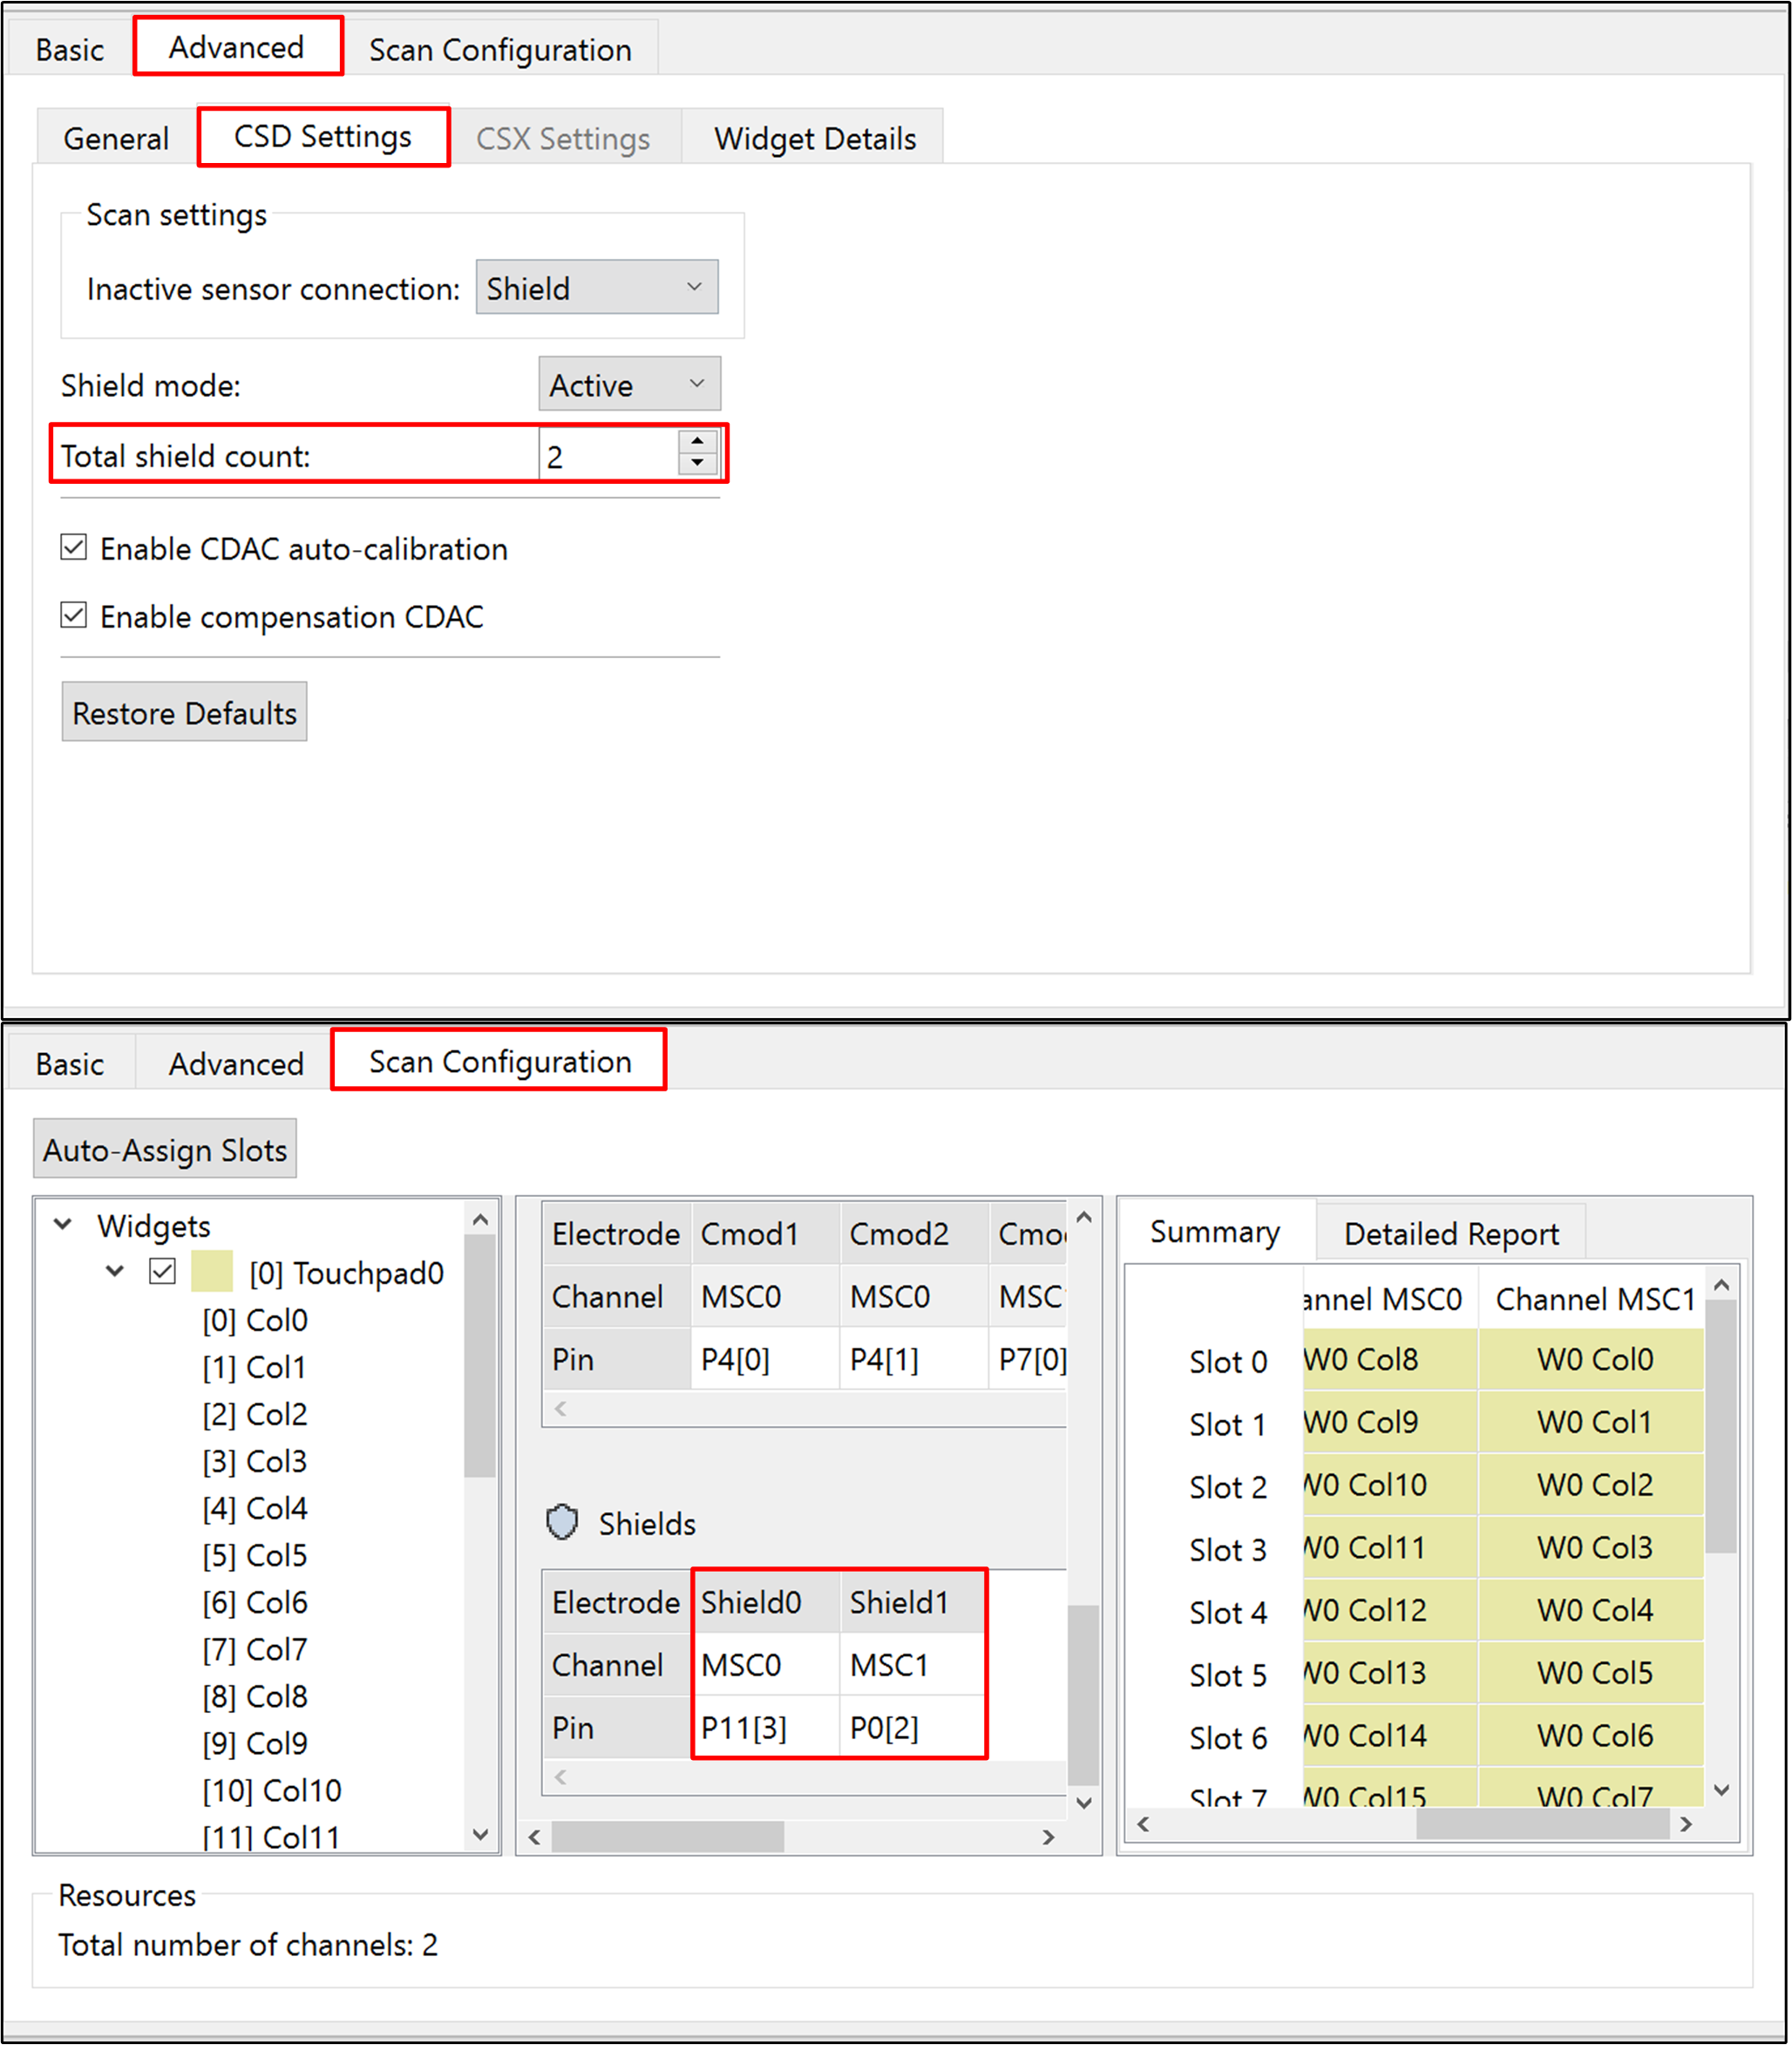Select [9] Col9 in widget tree

pos(255,1743)
